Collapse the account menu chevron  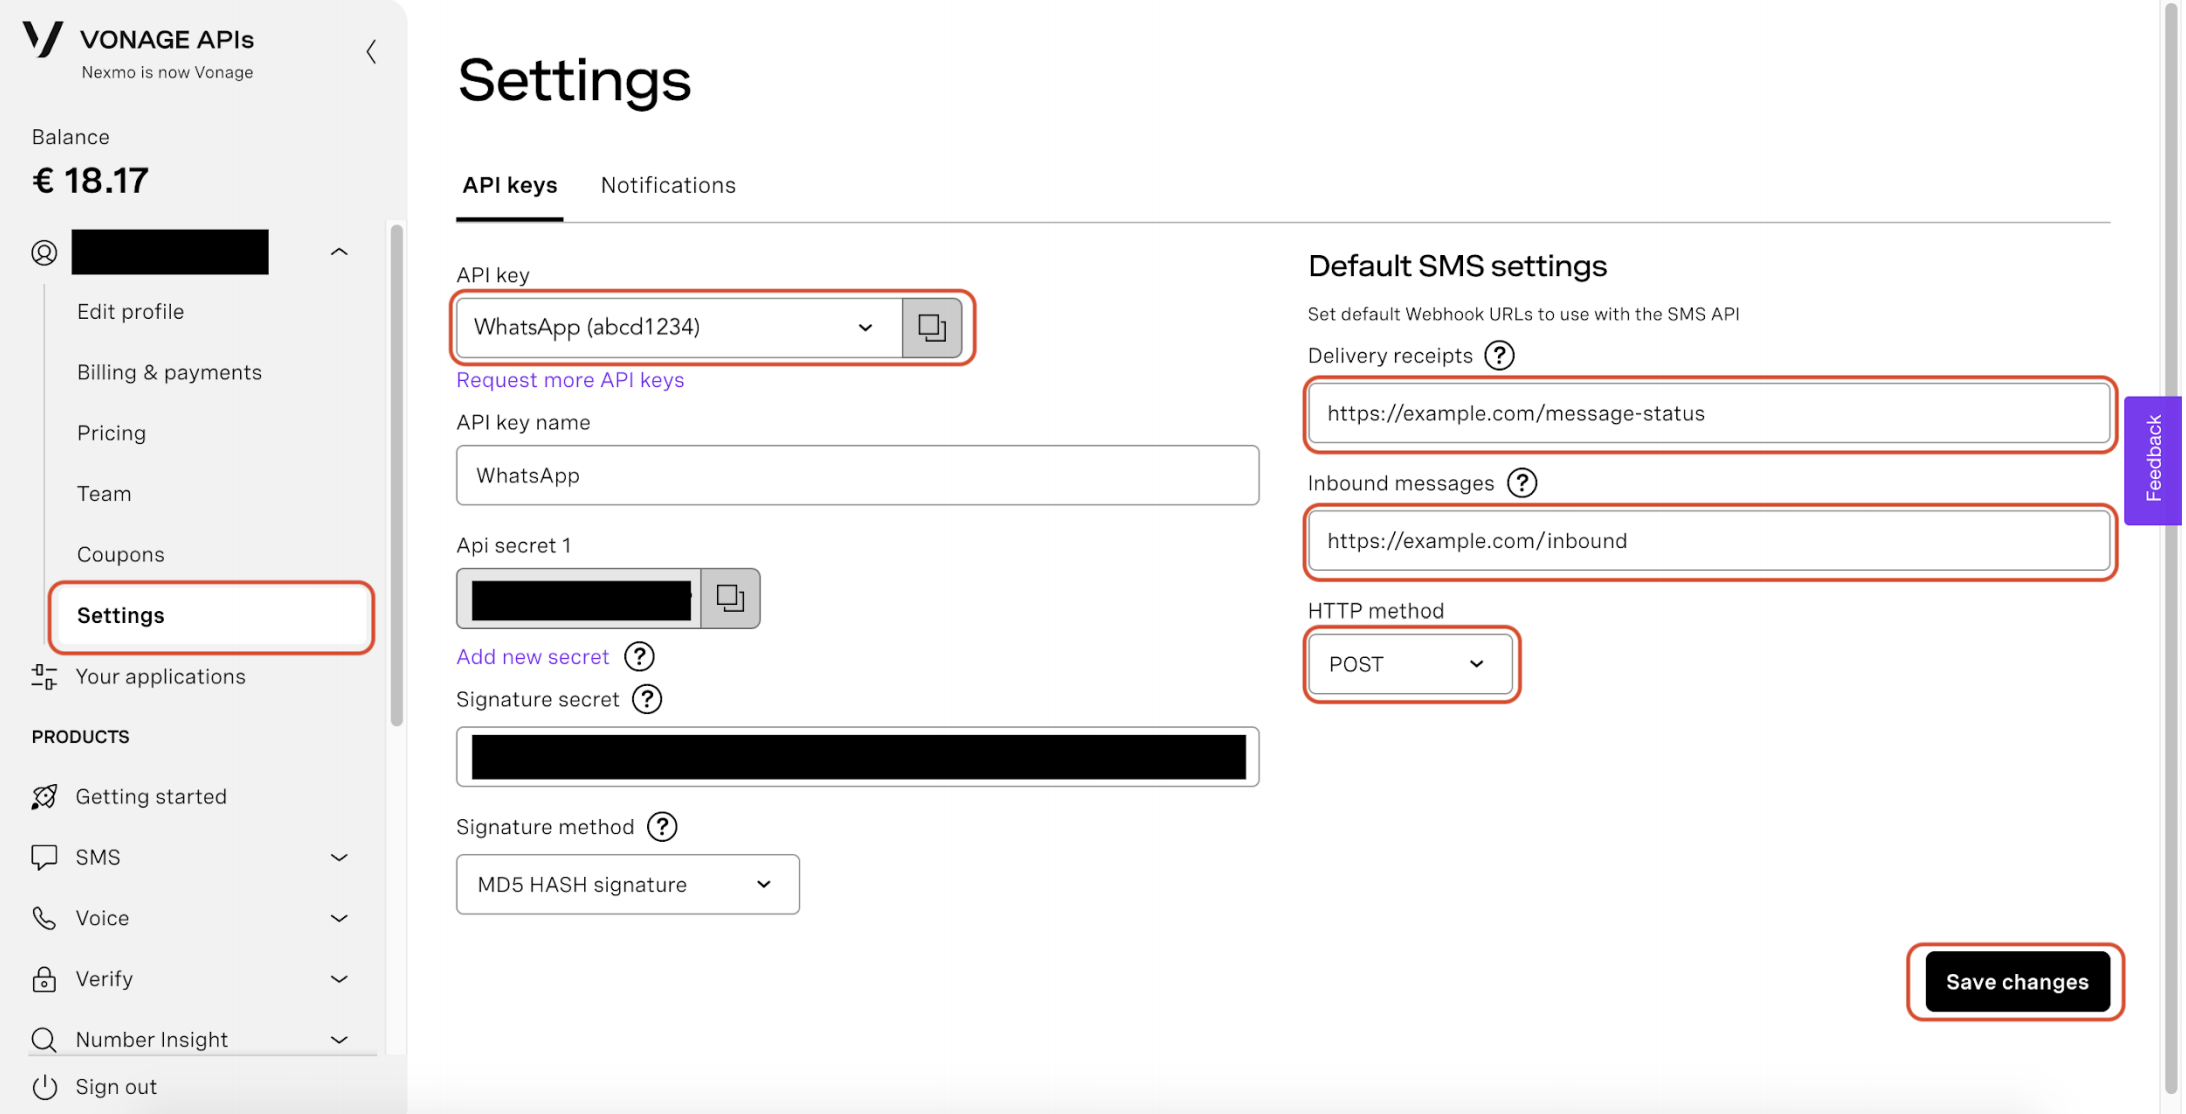(339, 252)
